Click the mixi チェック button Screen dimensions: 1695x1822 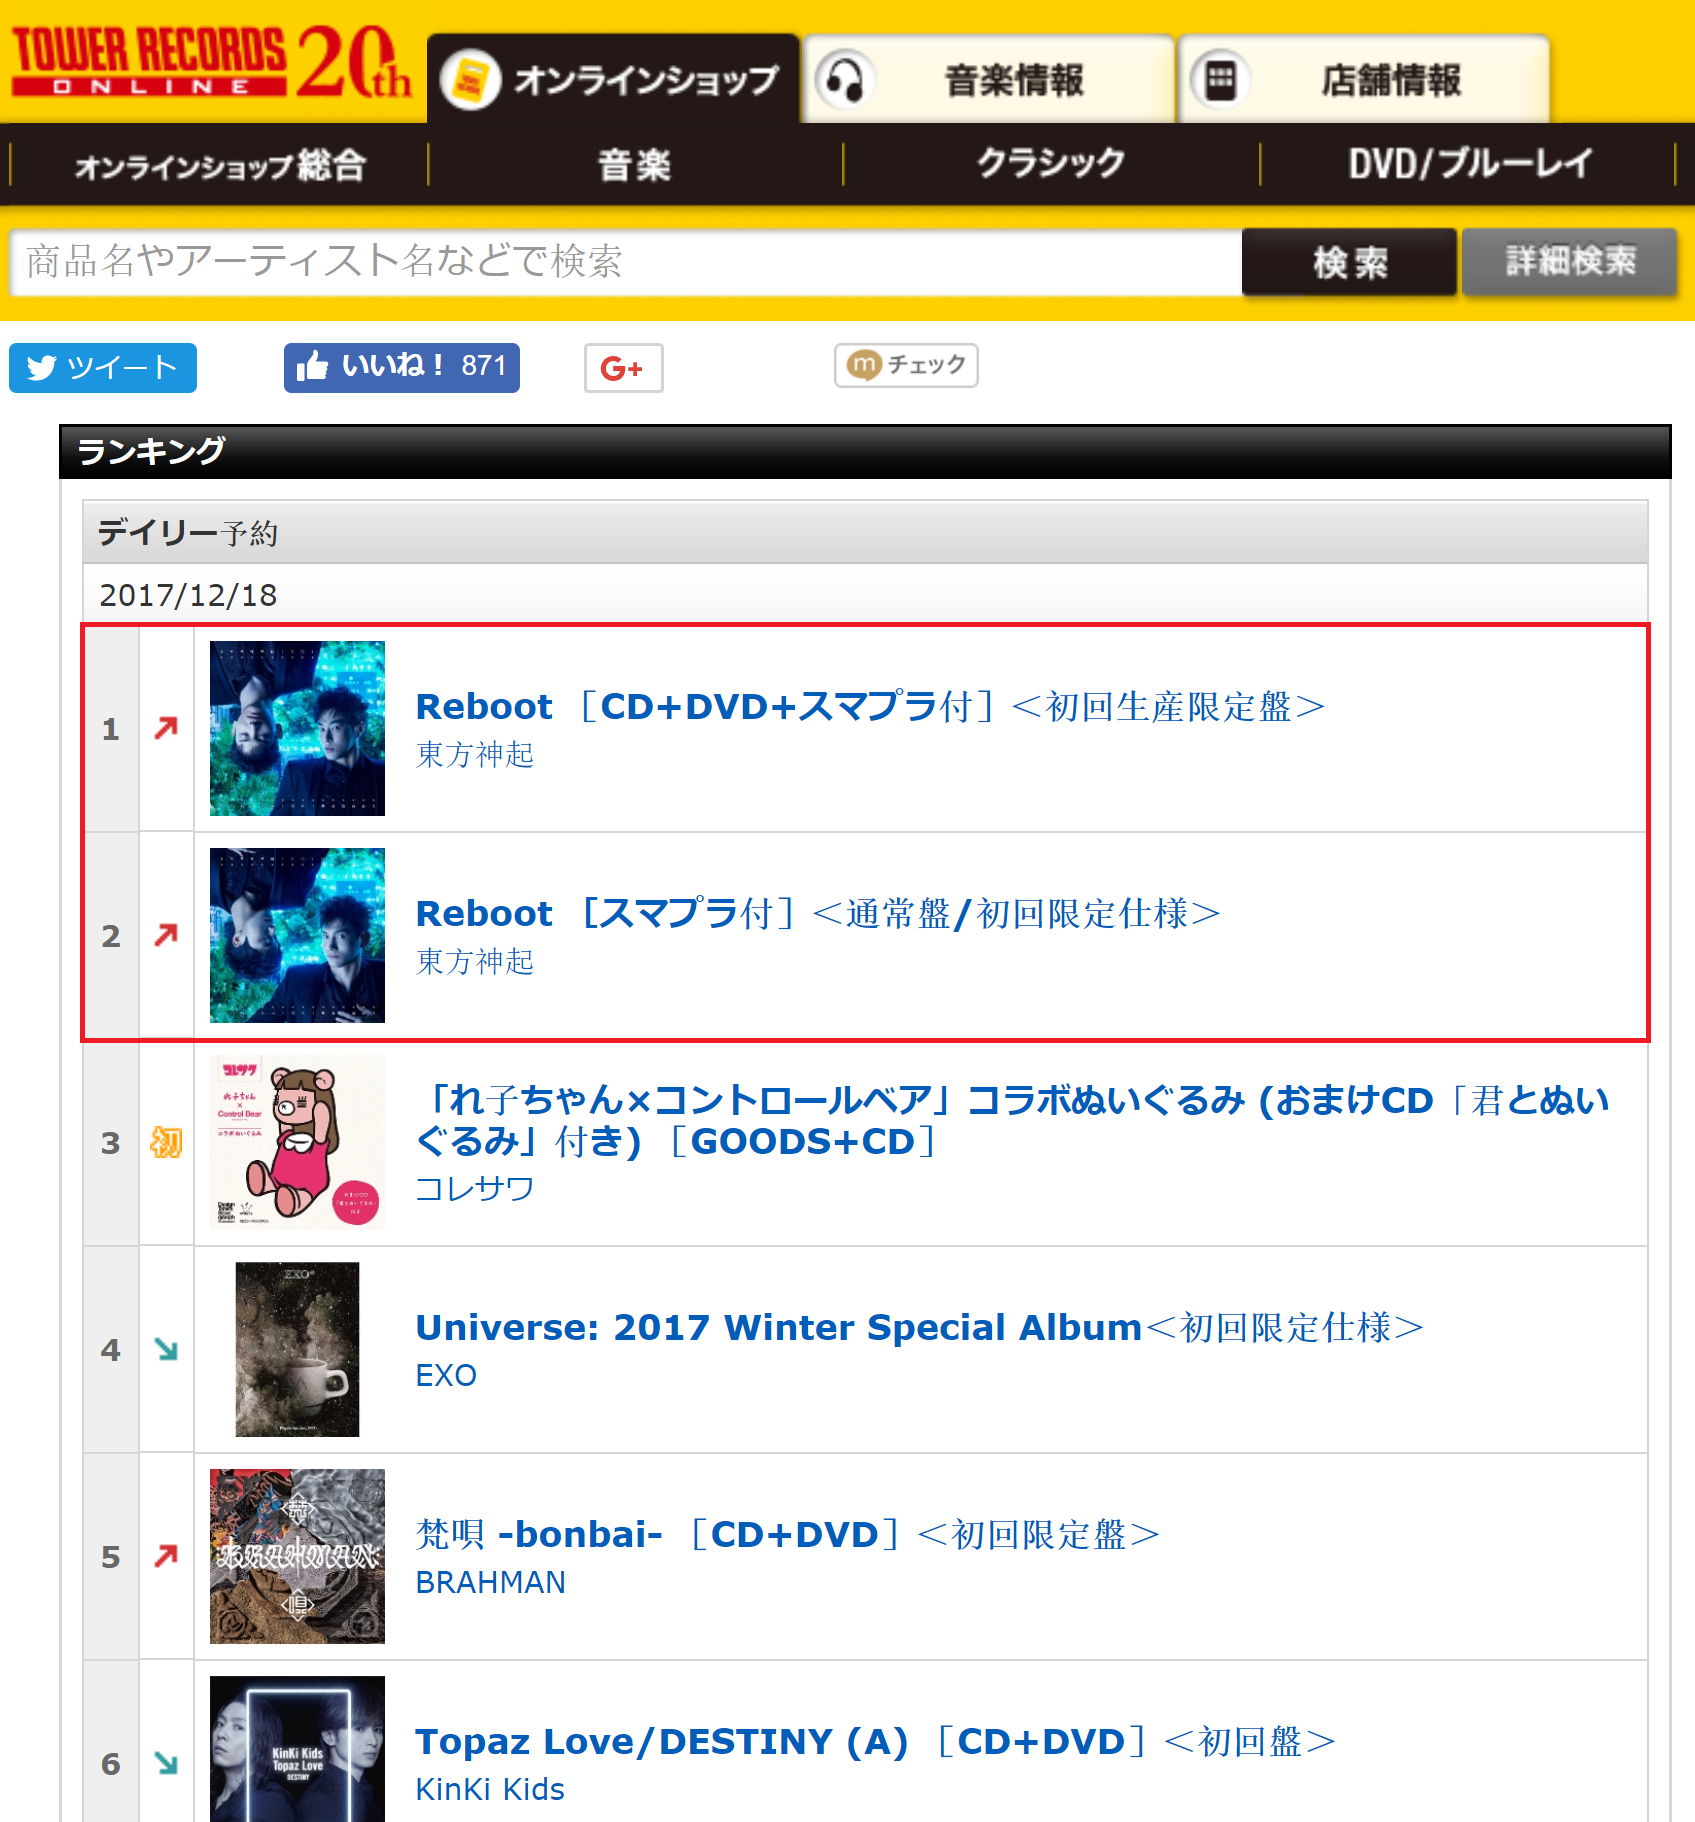(x=906, y=365)
